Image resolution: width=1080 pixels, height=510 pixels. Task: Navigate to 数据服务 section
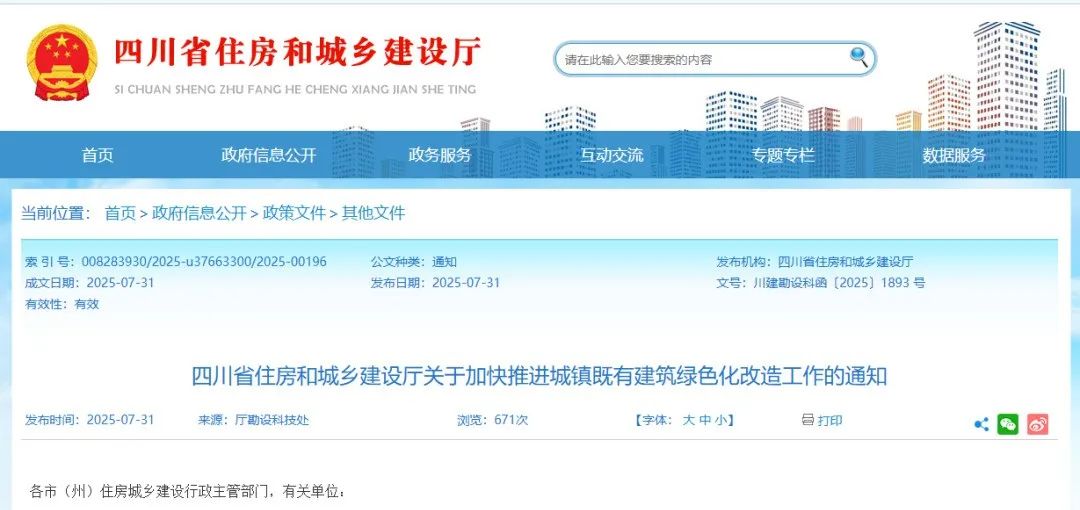(953, 155)
